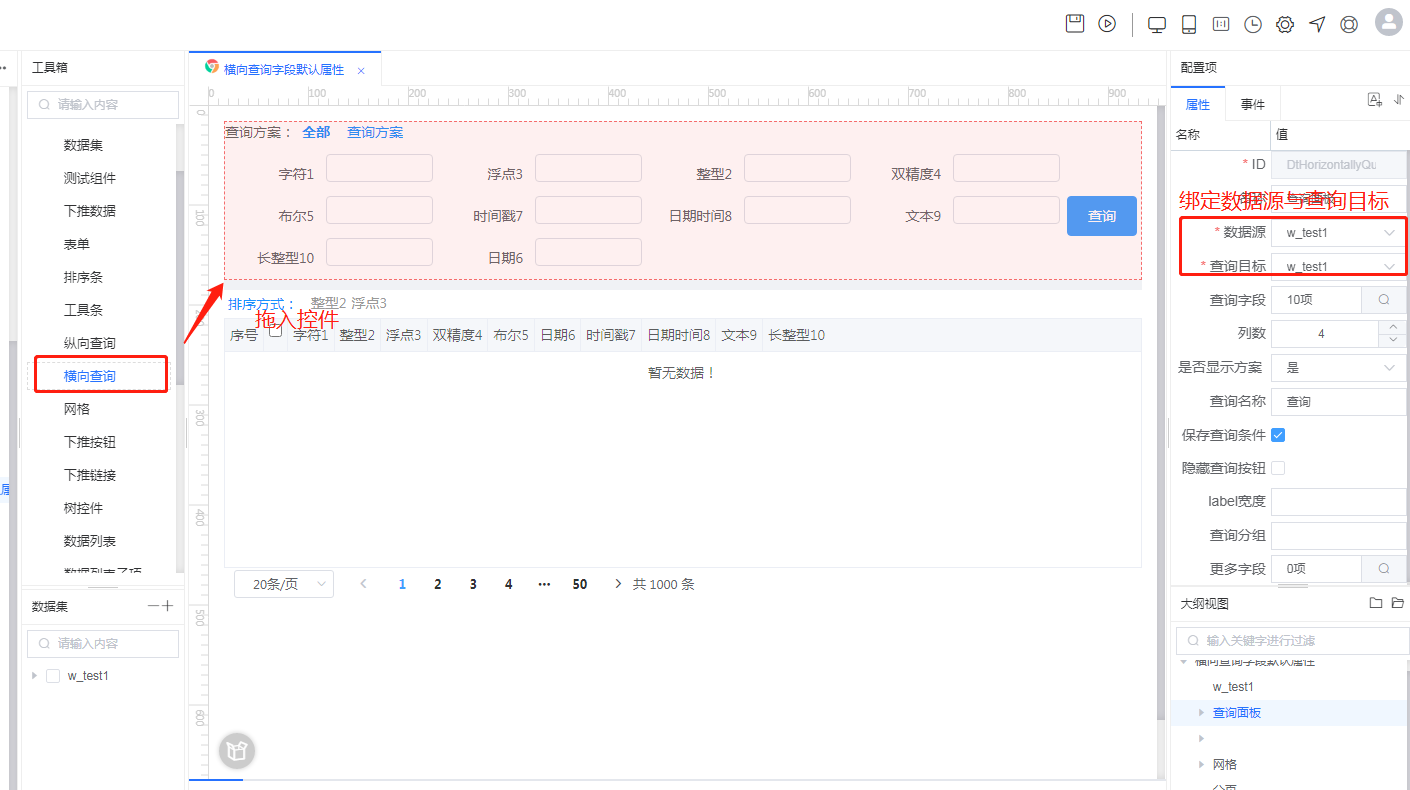Tick the w_test1 dataset checkbox

[54, 676]
